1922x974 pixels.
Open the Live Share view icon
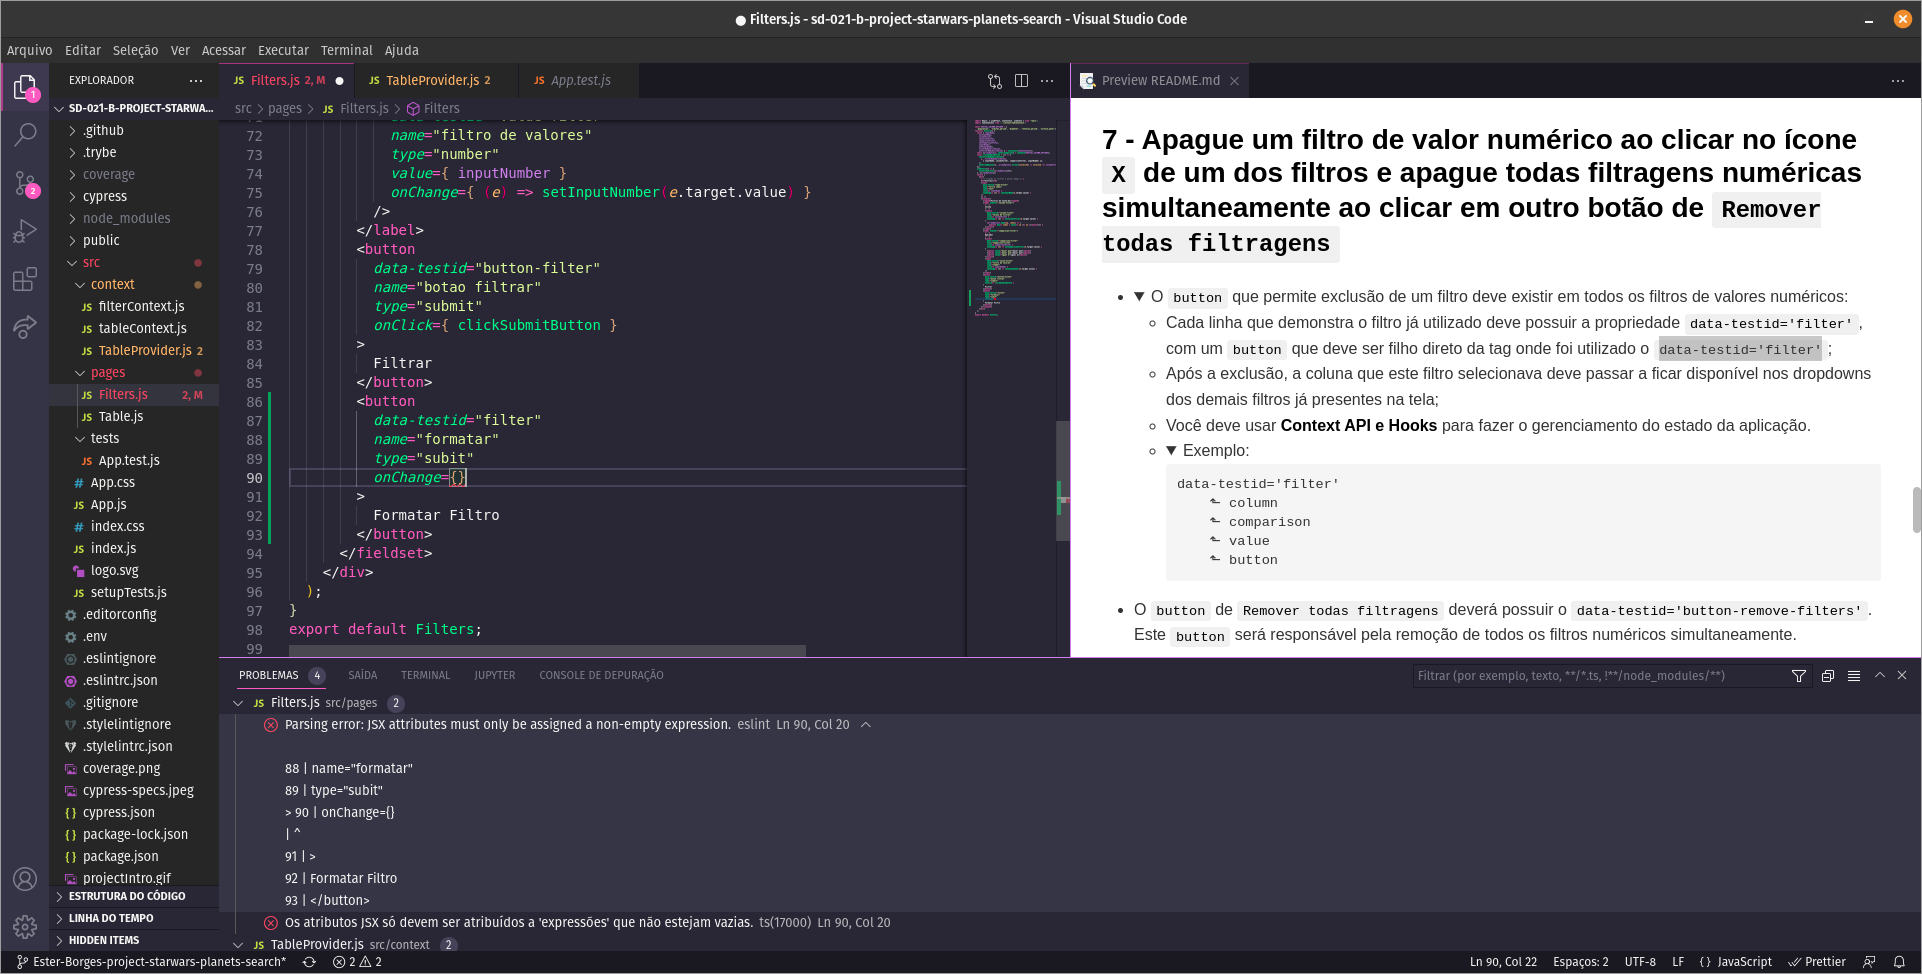coord(25,326)
